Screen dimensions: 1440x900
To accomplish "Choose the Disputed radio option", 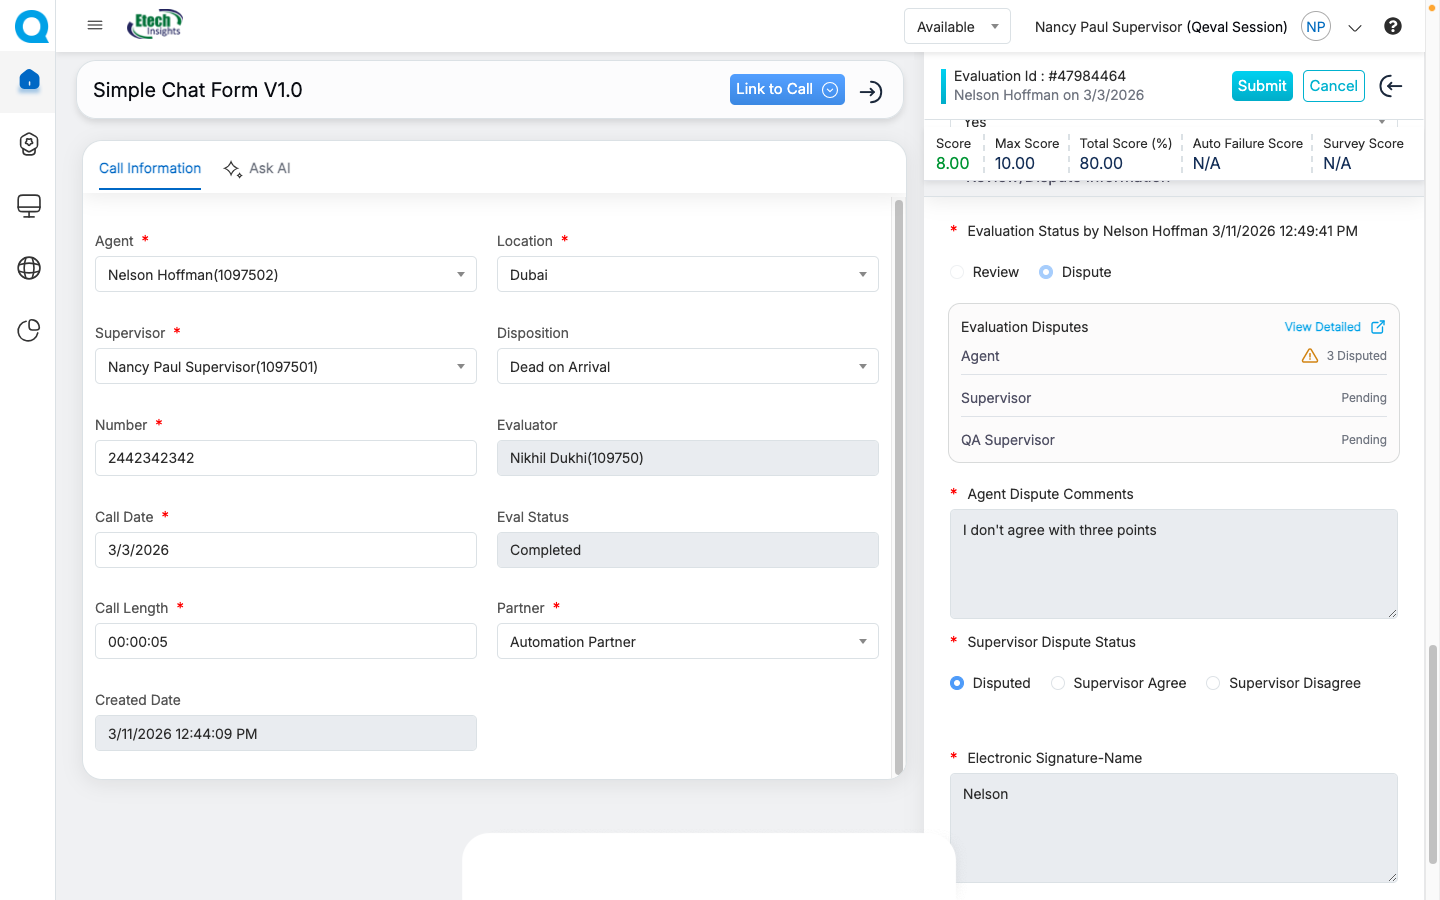I will pyautogui.click(x=957, y=683).
